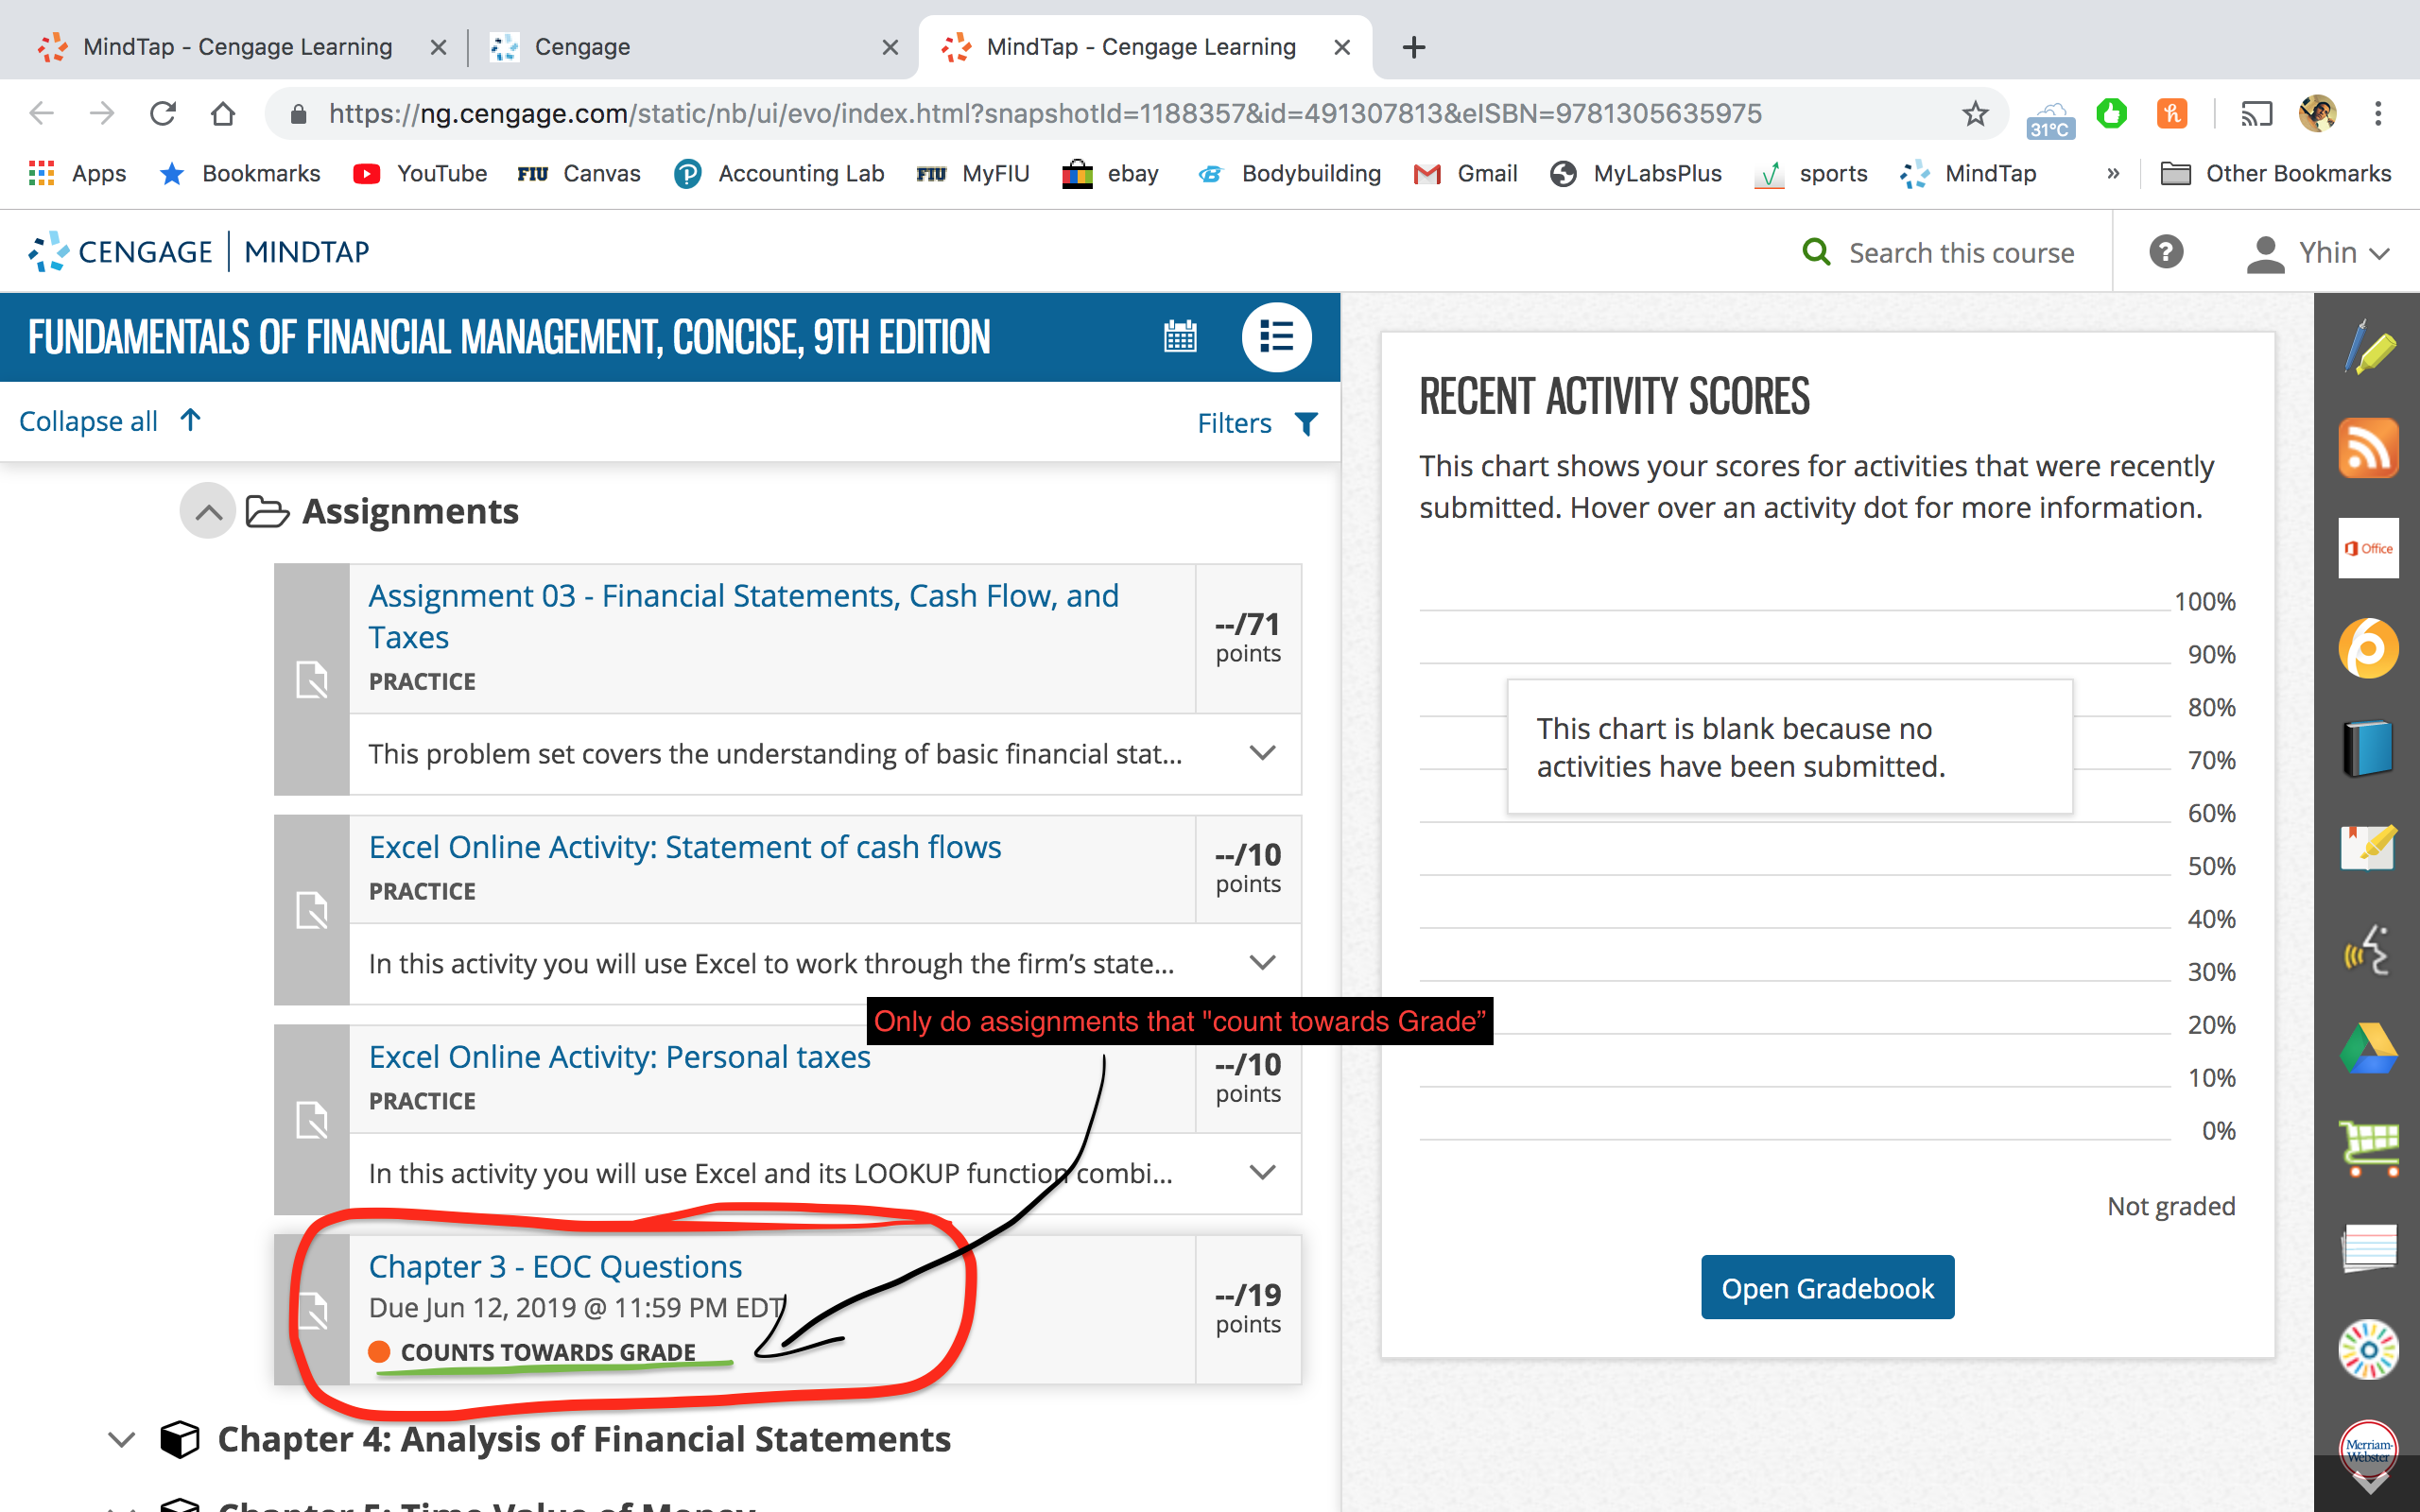Open the colorful circle sidebar app
Screen dimensions: 2420x1512
[x=2368, y=1350]
